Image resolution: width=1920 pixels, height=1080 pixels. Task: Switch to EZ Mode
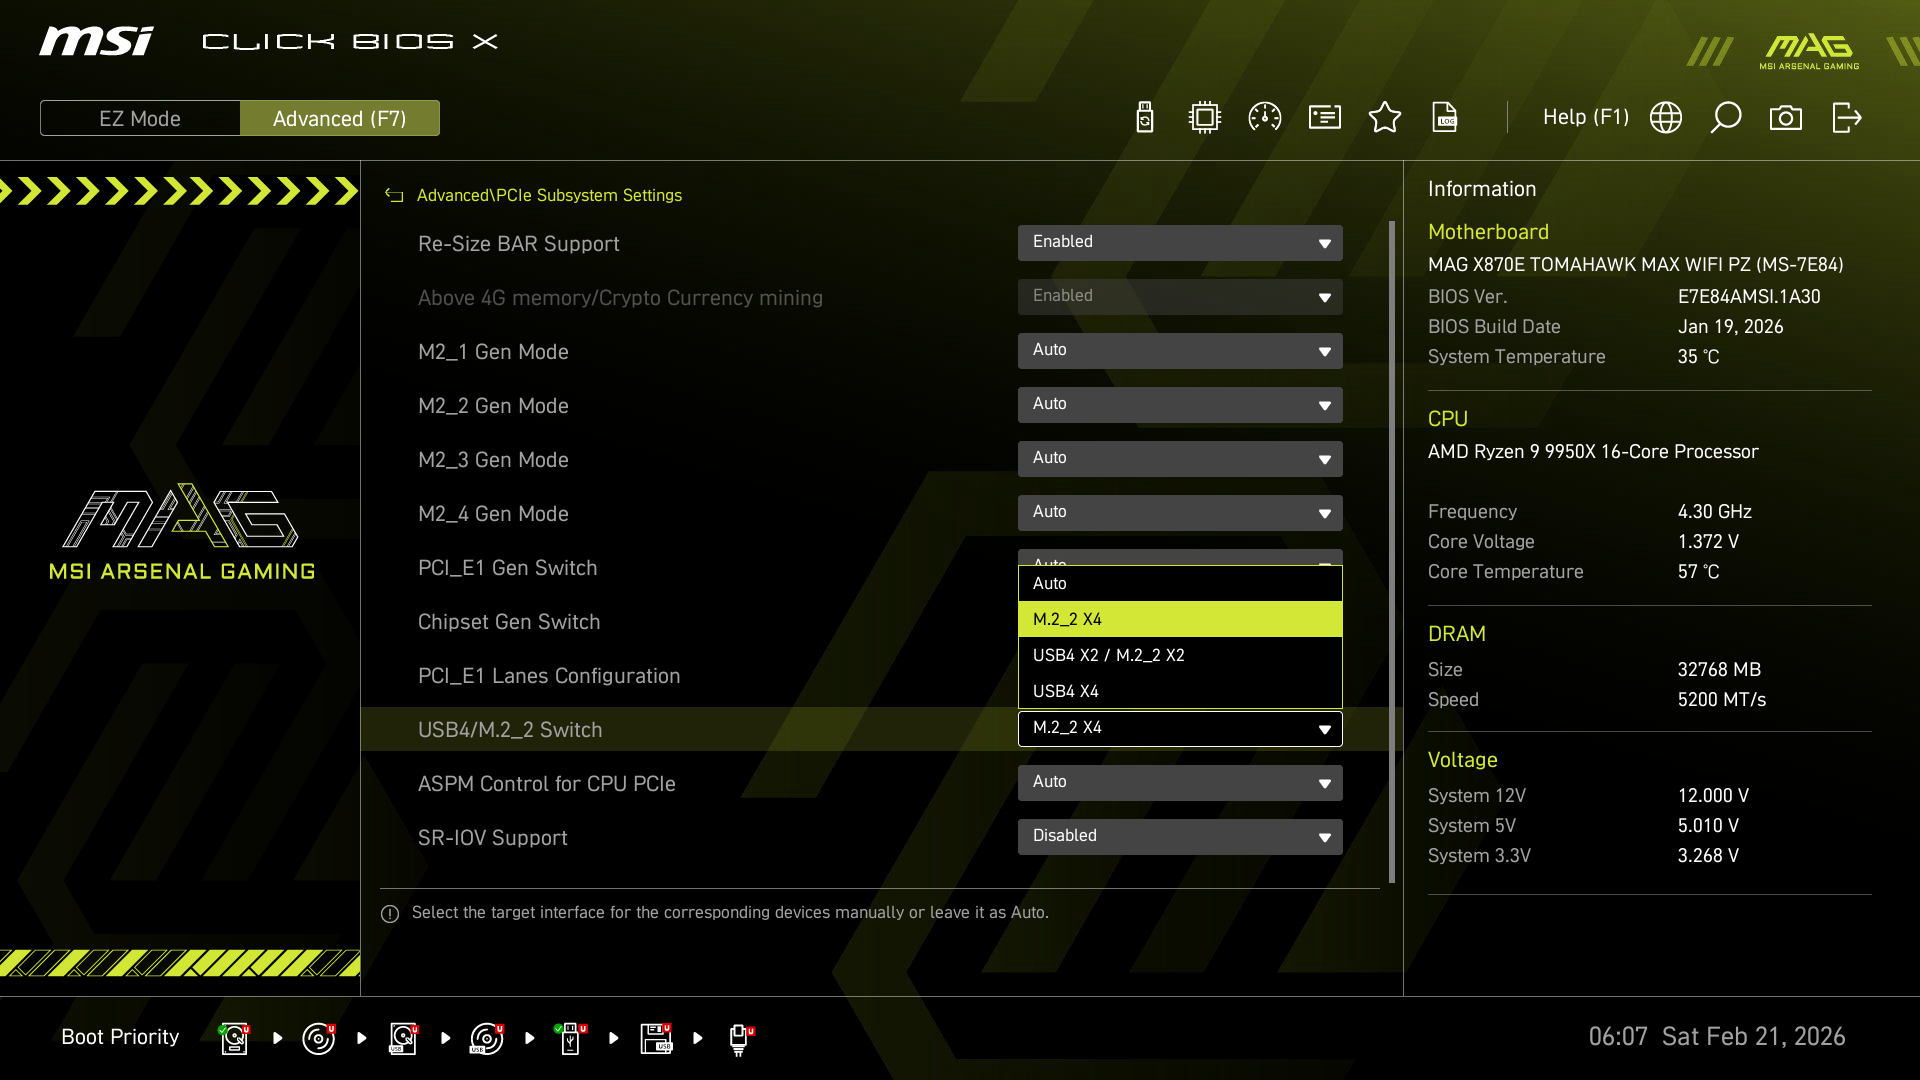pos(140,118)
